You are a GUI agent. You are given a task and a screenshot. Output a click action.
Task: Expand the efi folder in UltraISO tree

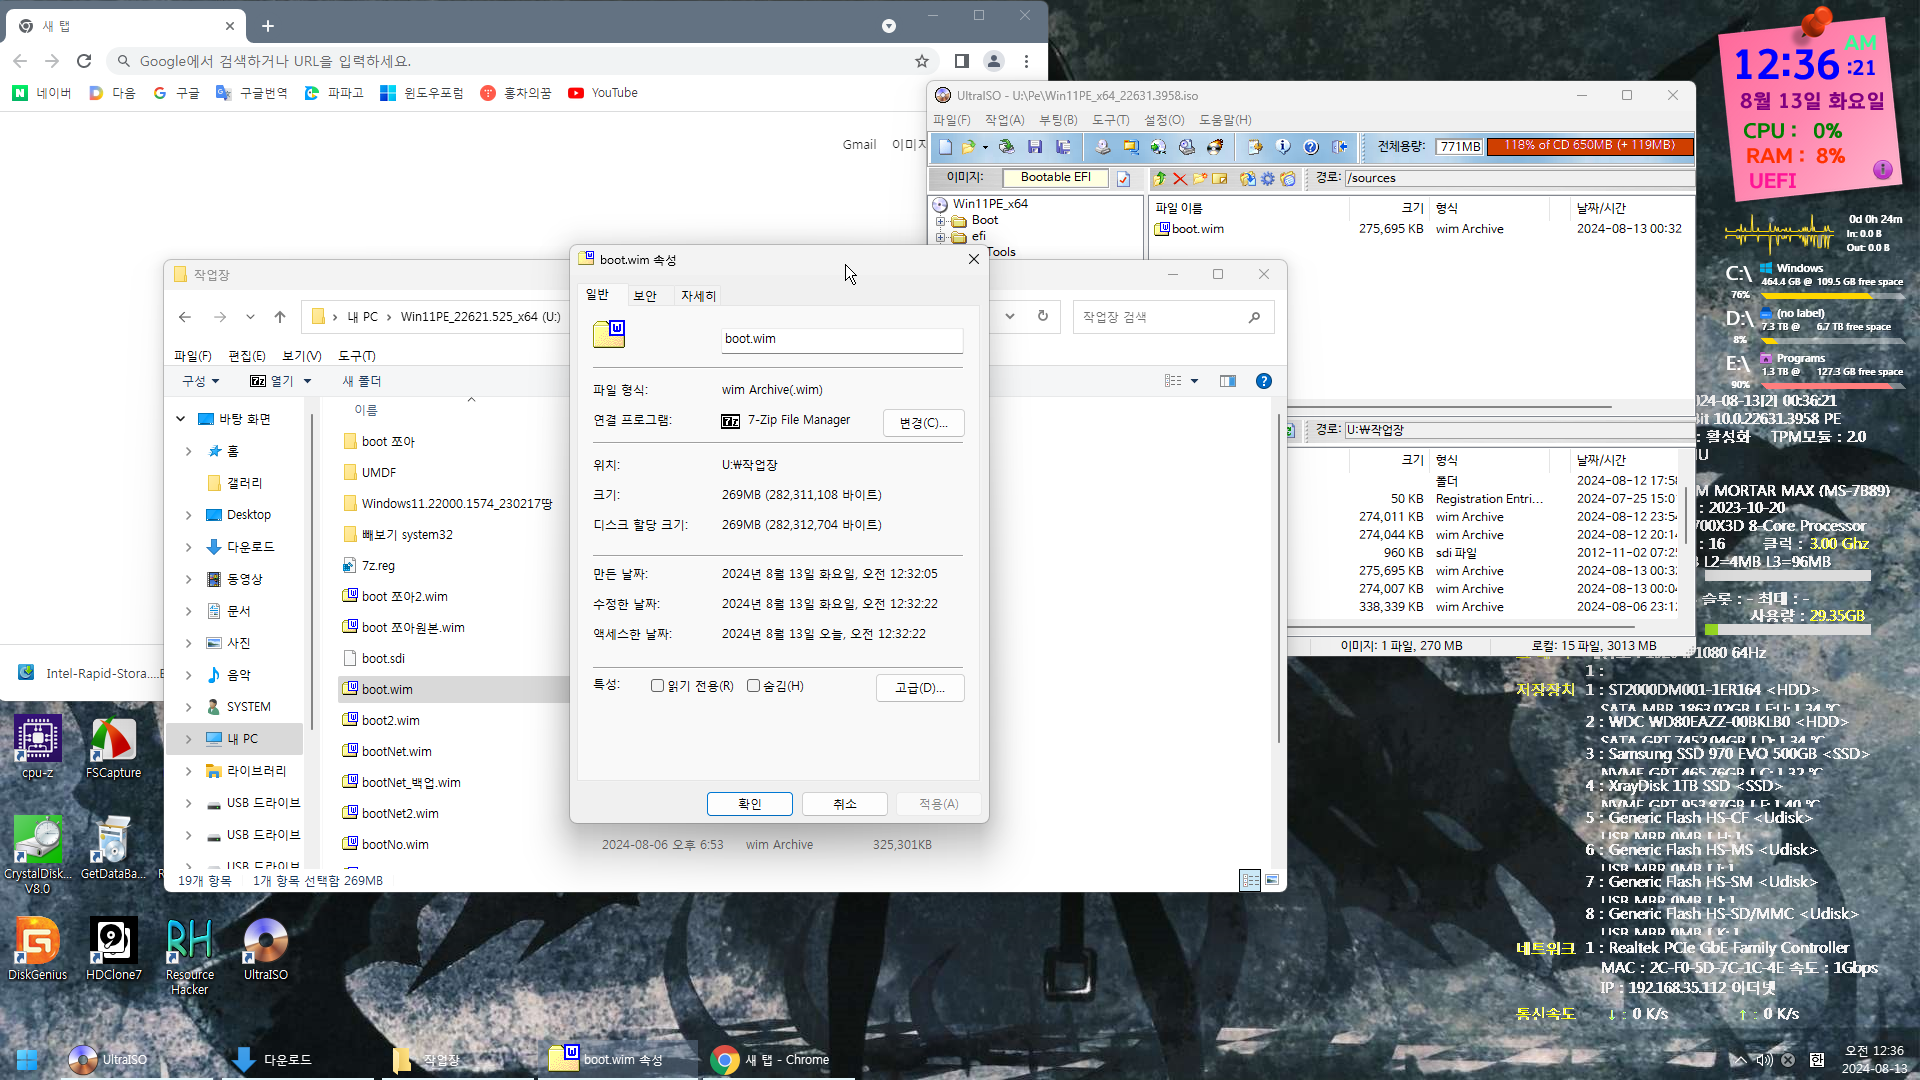click(x=940, y=237)
